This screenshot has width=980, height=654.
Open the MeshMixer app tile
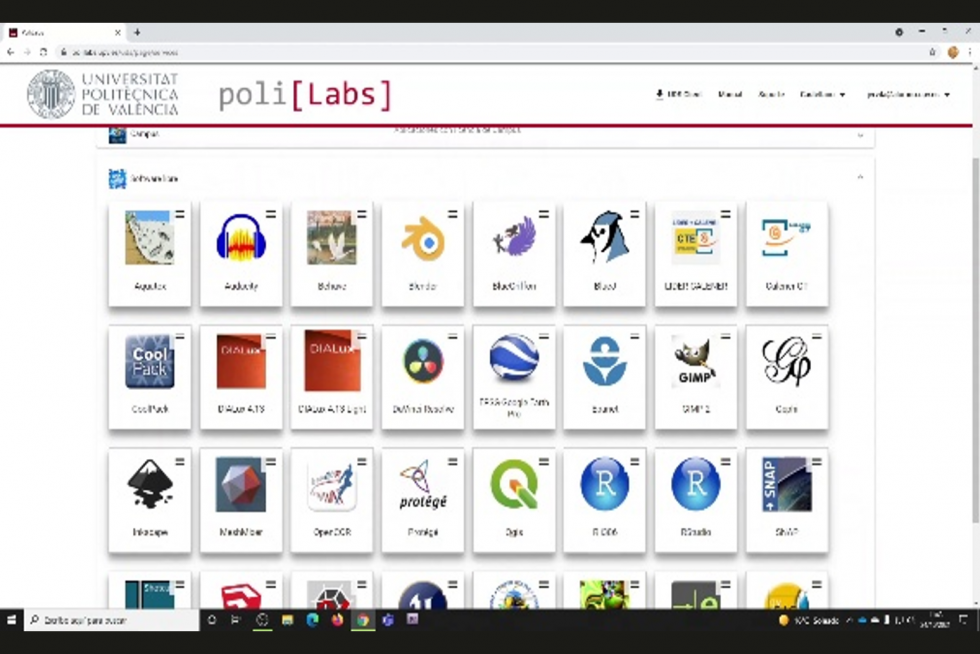tap(241, 500)
